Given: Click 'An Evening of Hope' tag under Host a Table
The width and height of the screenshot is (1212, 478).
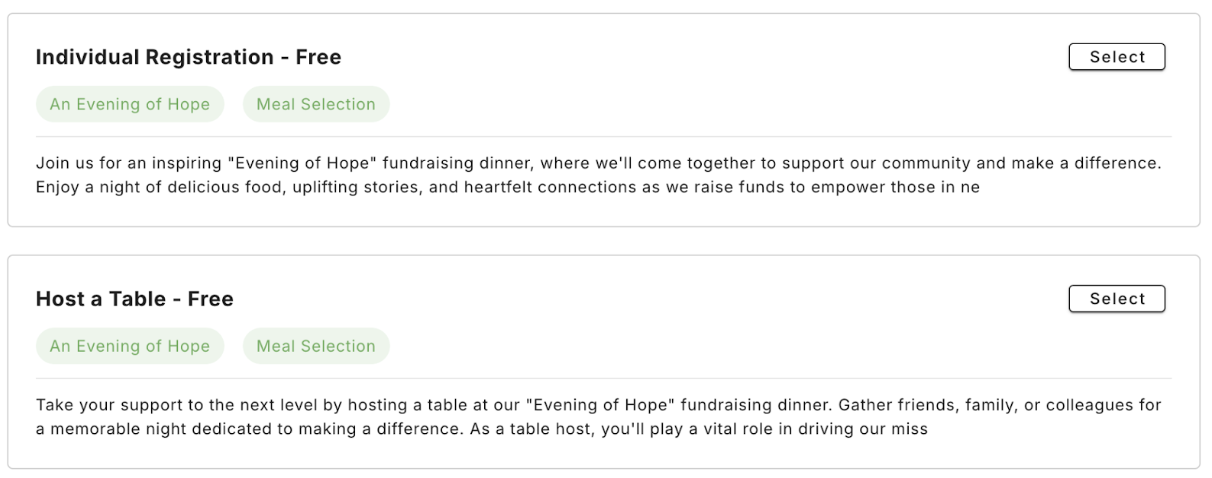Looking at the screenshot, I should [x=130, y=346].
